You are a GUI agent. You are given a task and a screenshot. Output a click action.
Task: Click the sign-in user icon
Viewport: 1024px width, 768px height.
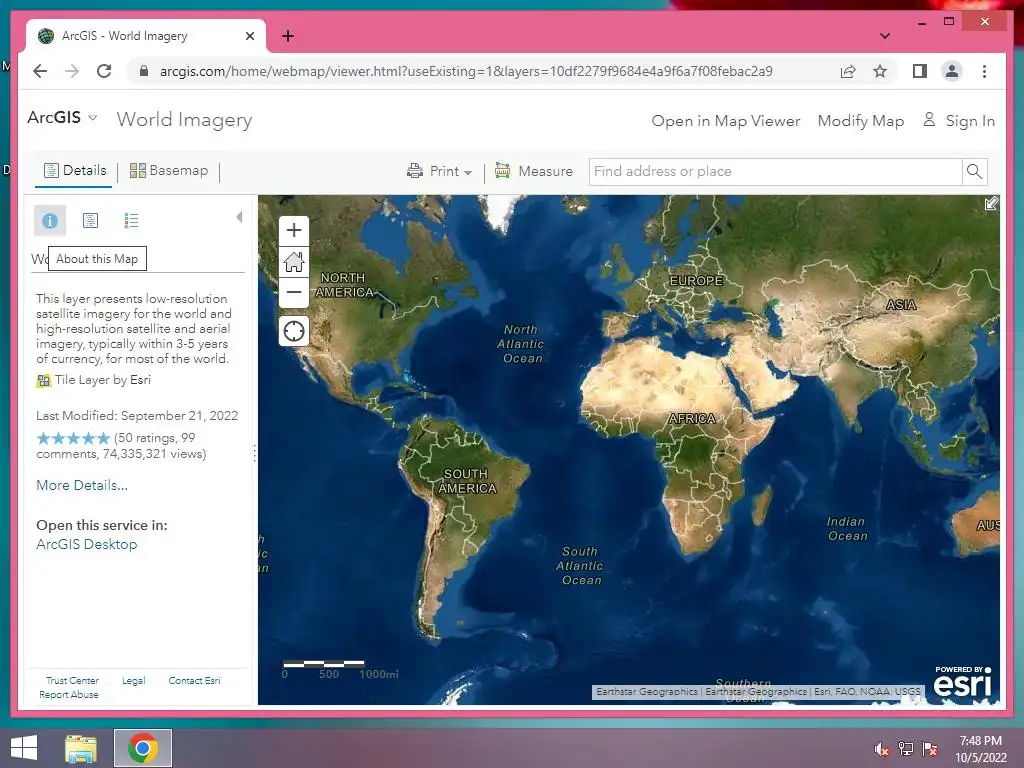(x=929, y=119)
